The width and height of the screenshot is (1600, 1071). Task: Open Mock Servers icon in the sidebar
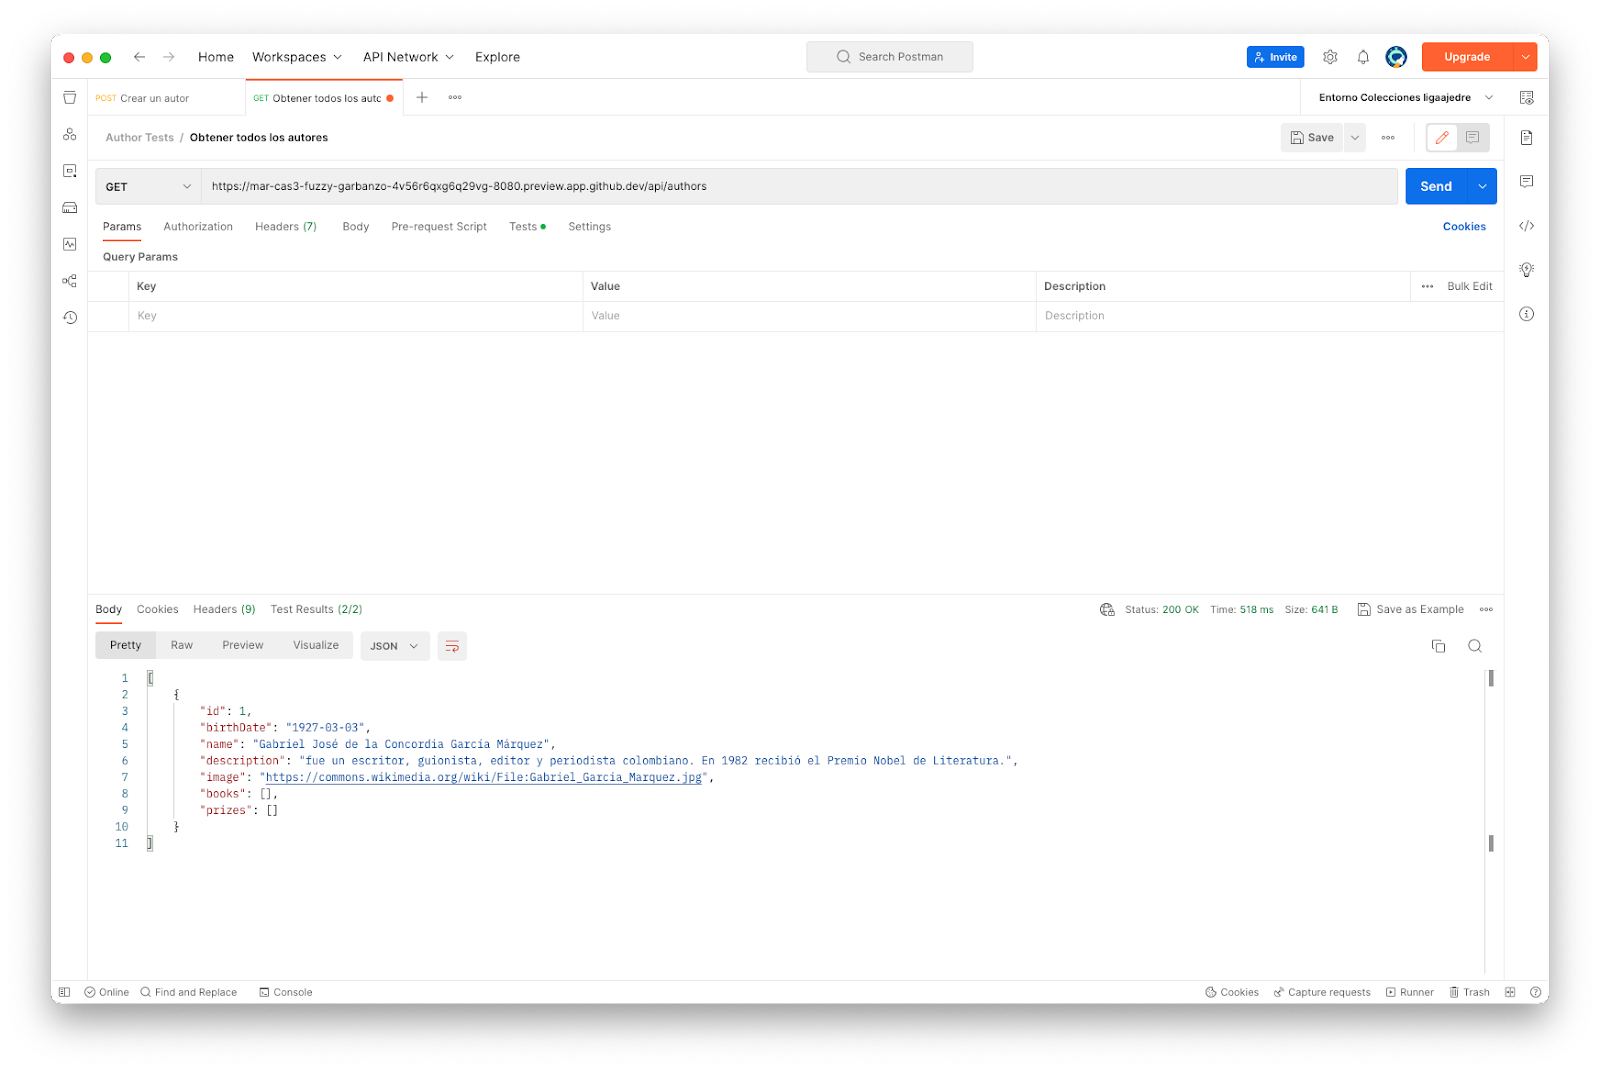(70, 208)
